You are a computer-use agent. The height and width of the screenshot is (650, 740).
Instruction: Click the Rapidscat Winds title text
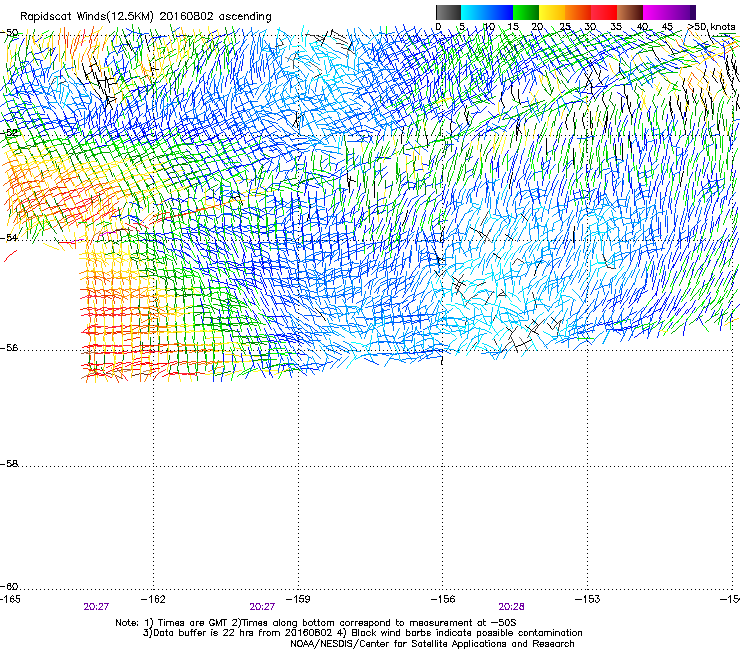(146, 16)
